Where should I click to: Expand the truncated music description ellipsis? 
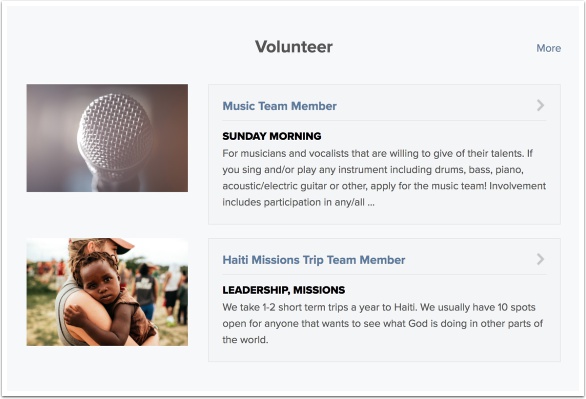tap(370, 204)
